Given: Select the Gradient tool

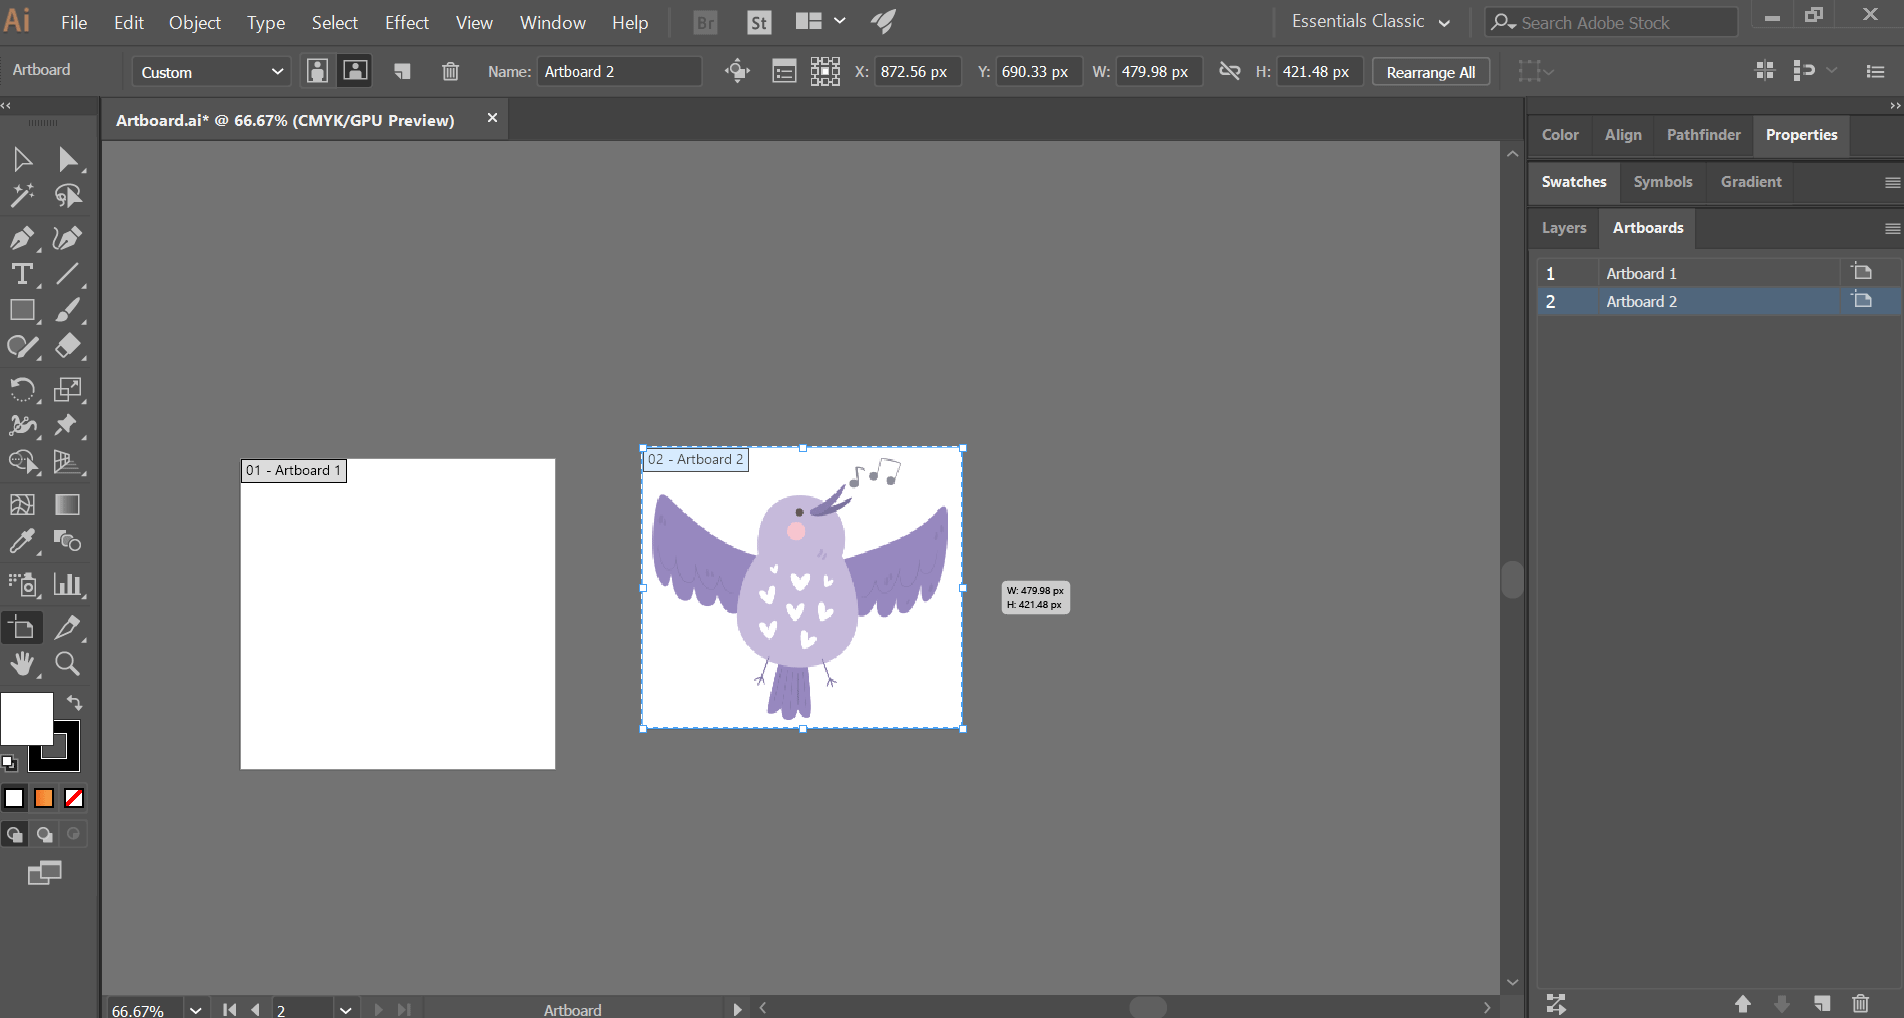Looking at the screenshot, I should pyautogui.click(x=67, y=504).
